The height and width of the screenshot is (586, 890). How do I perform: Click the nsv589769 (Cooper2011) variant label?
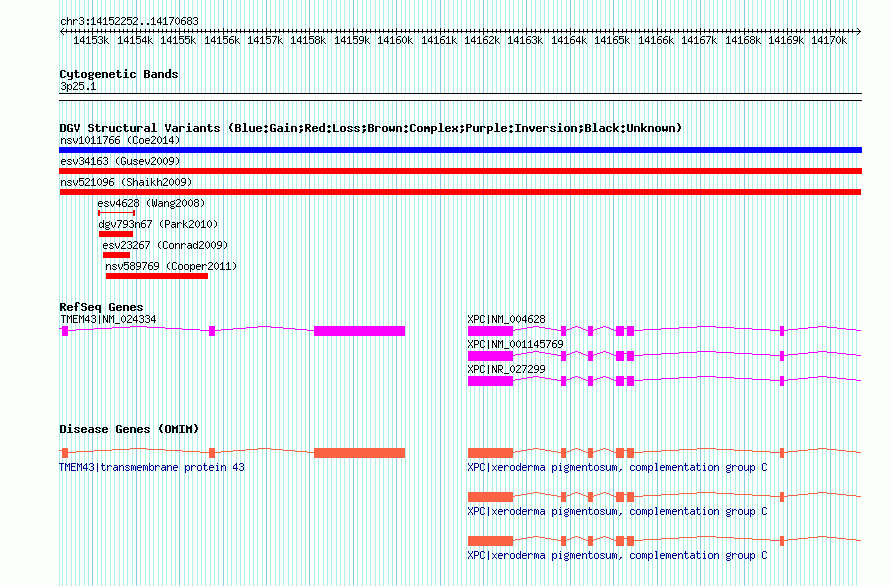(x=171, y=266)
